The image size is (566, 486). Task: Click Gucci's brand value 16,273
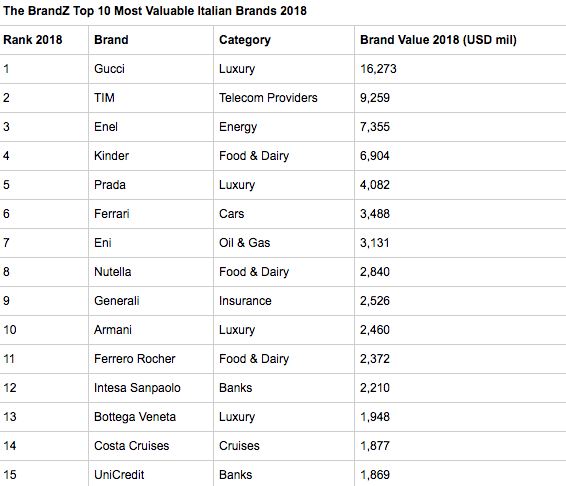click(x=378, y=69)
